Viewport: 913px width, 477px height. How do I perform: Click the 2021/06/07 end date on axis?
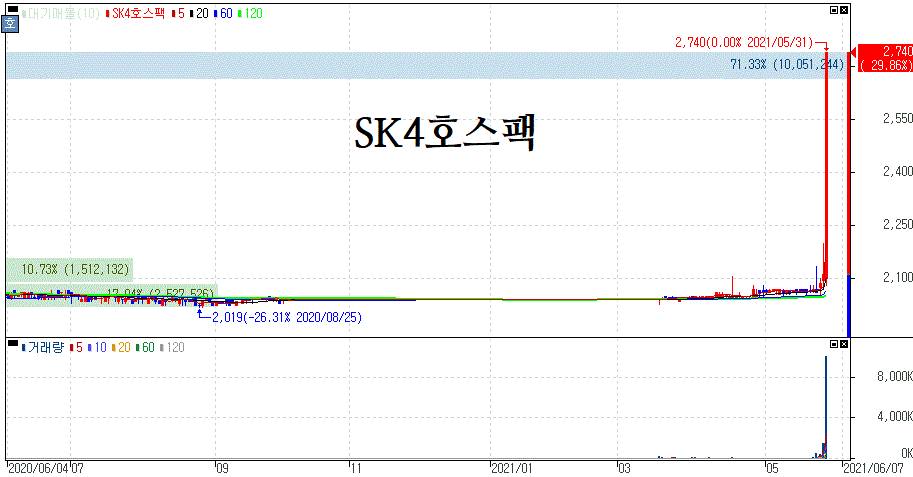point(873,468)
